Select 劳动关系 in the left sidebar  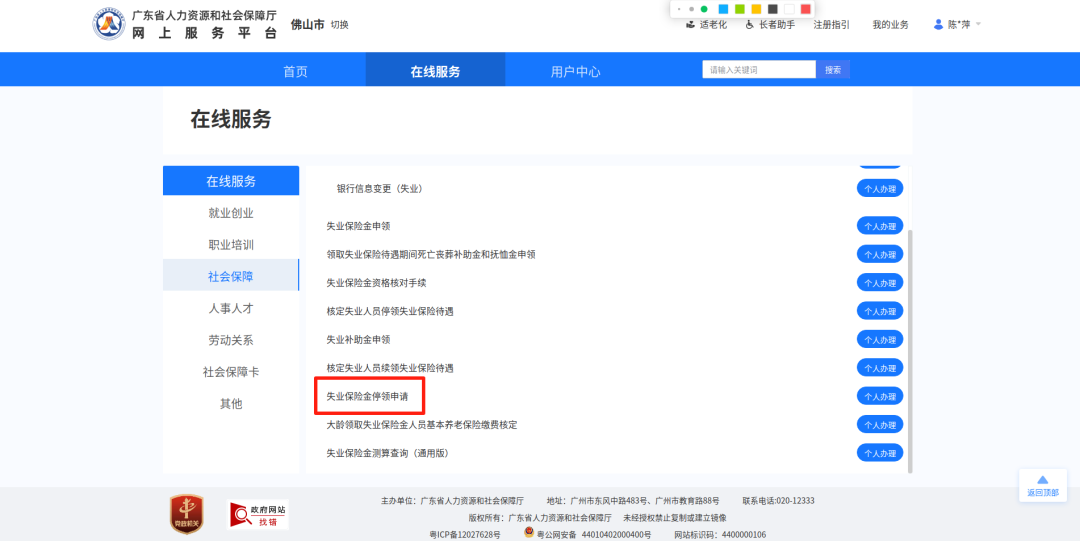[x=231, y=340]
